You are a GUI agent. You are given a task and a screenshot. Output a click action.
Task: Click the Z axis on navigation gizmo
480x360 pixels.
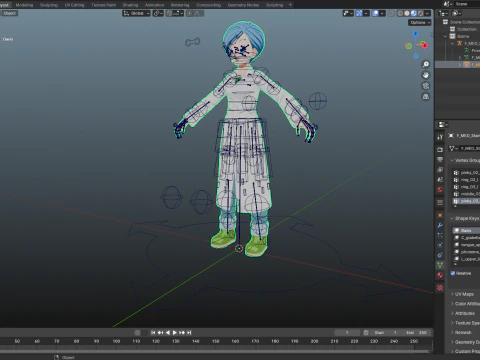point(415,34)
